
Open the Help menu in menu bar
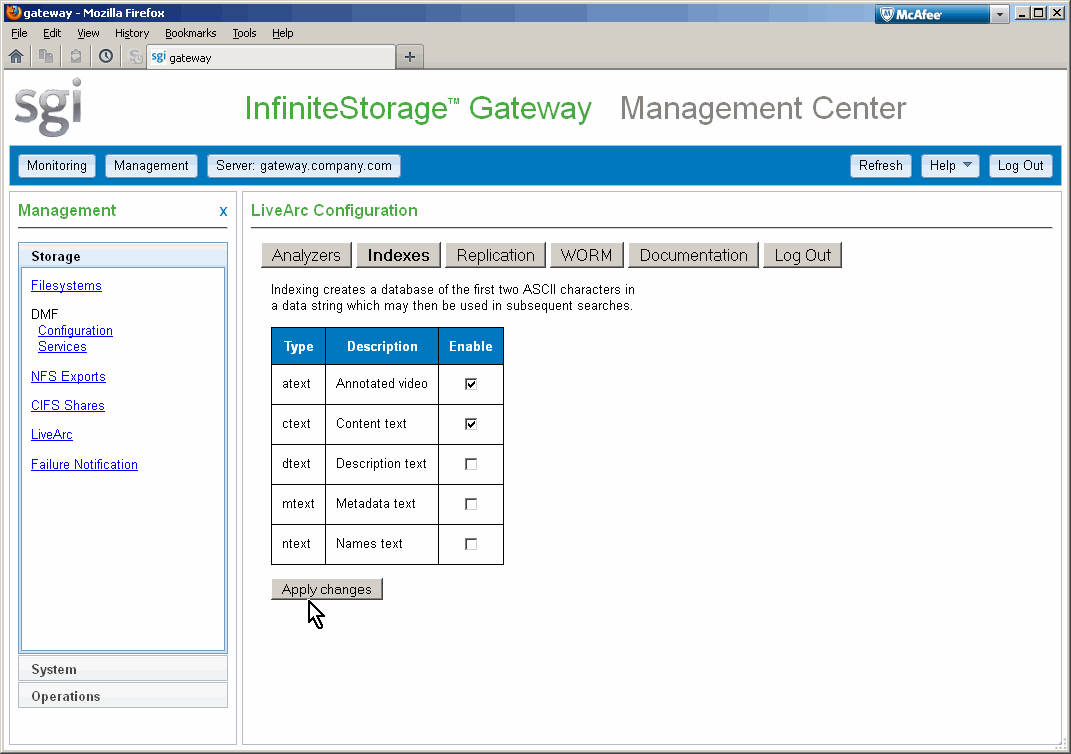283,33
